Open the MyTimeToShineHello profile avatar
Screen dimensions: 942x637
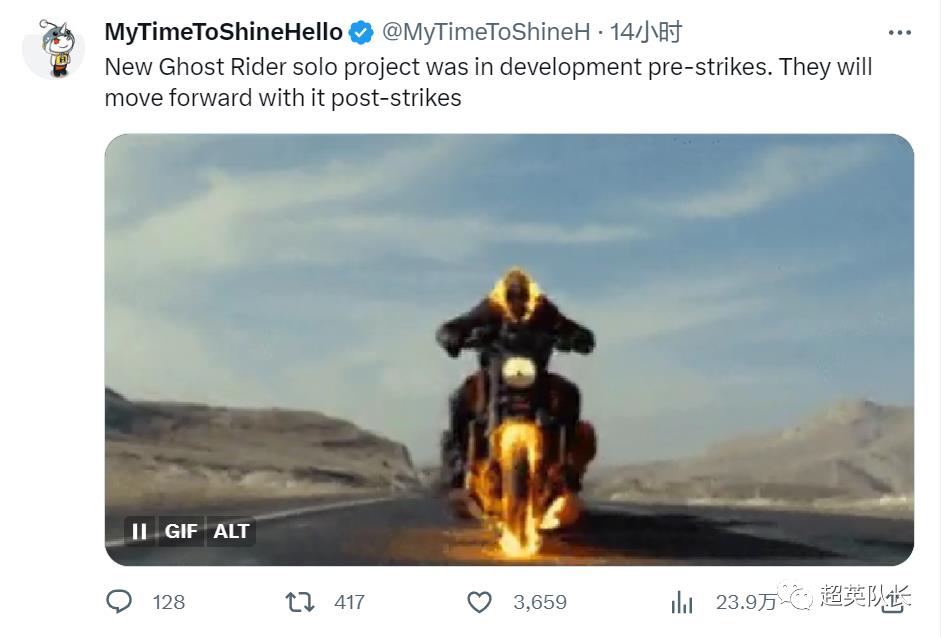(x=53, y=49)
